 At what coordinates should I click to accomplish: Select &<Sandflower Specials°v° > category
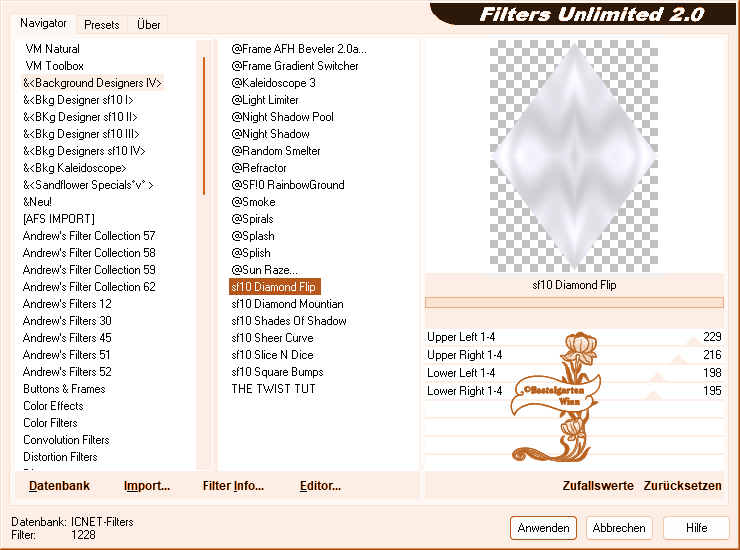(x=88, y=185)
